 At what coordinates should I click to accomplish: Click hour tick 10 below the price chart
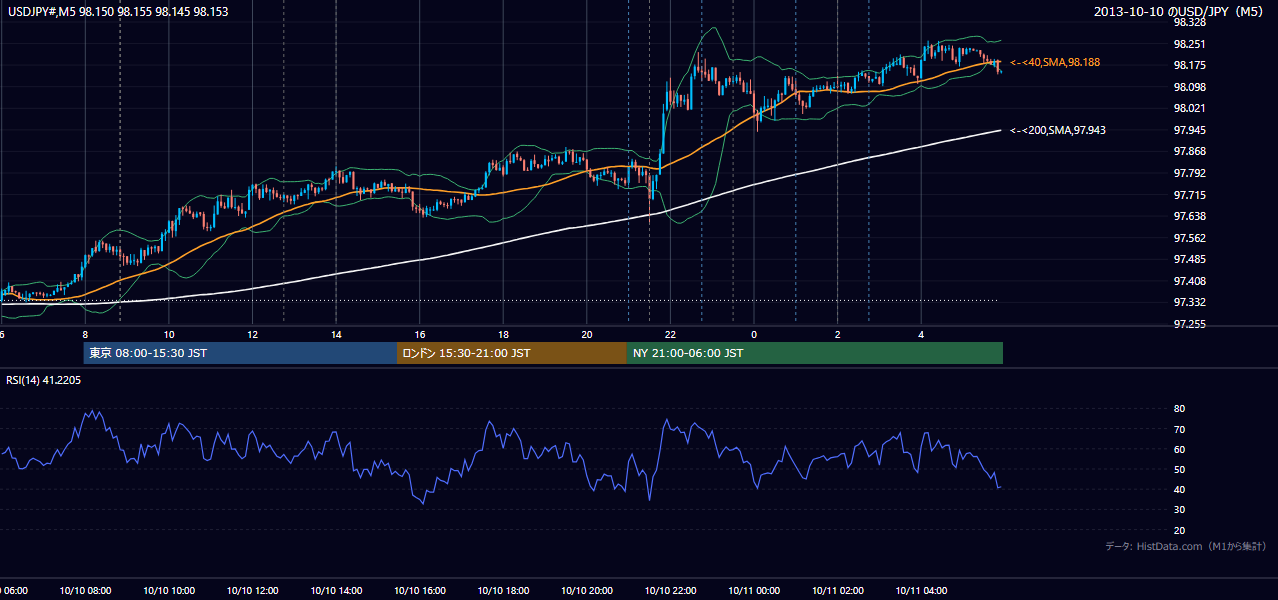click(169, 334)
